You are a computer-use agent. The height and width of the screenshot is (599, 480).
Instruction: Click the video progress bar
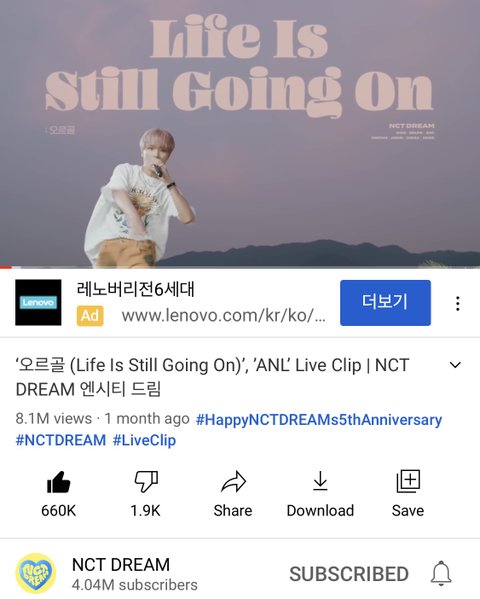pos(240,267)
